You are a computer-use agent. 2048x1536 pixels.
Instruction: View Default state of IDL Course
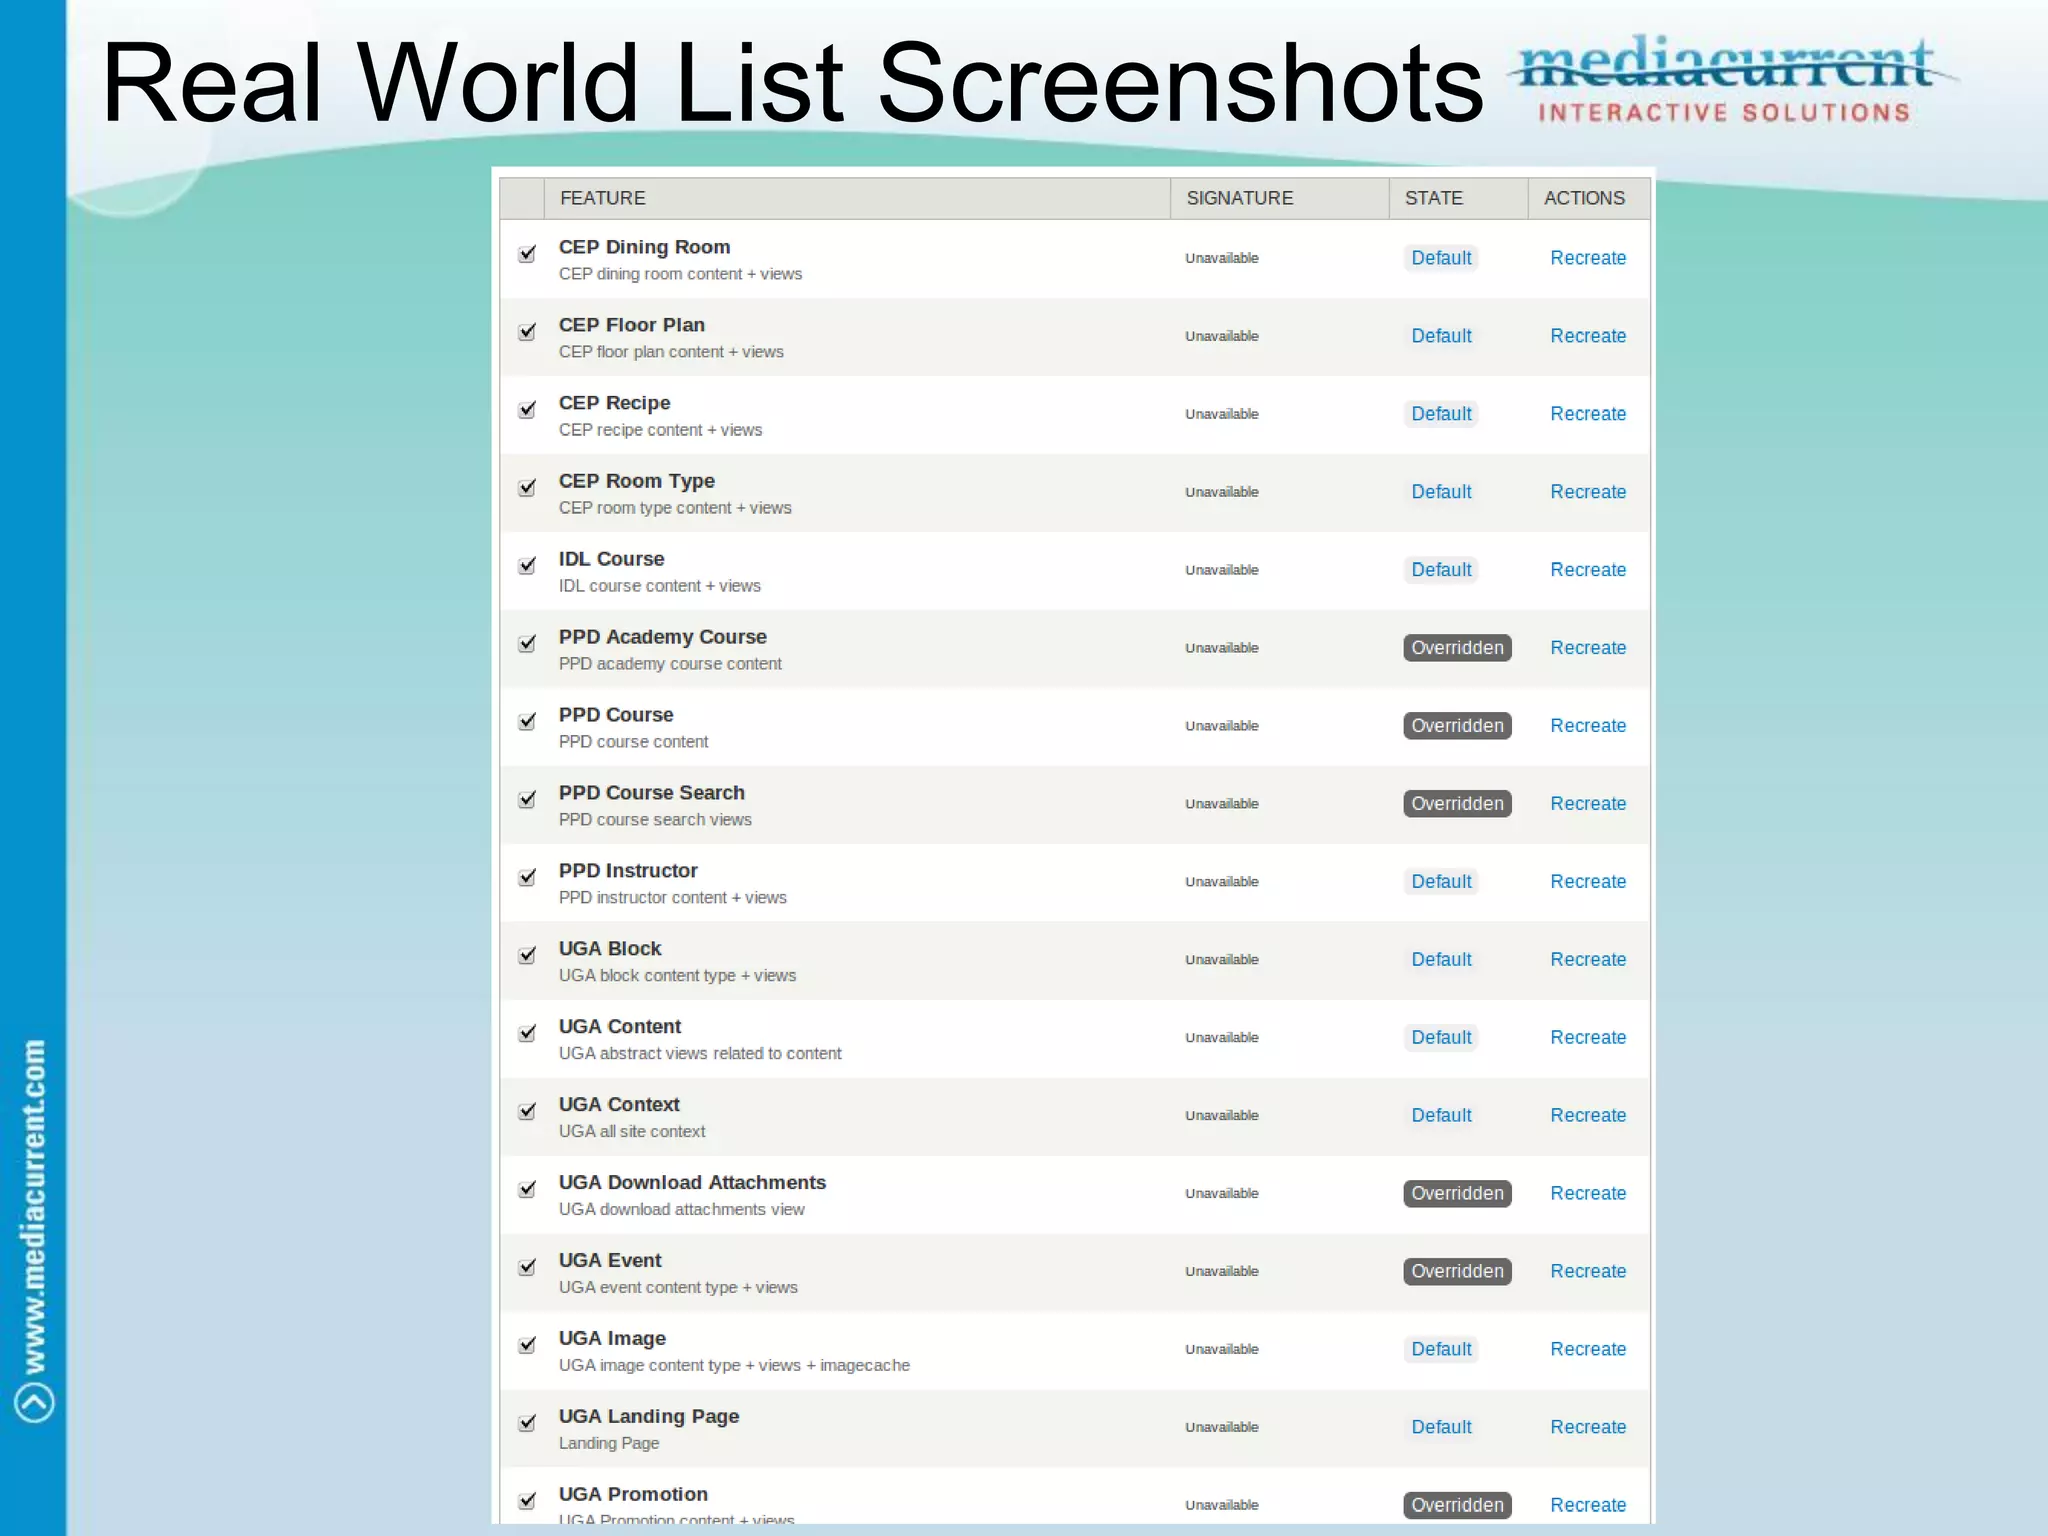tap(1441, 570)
